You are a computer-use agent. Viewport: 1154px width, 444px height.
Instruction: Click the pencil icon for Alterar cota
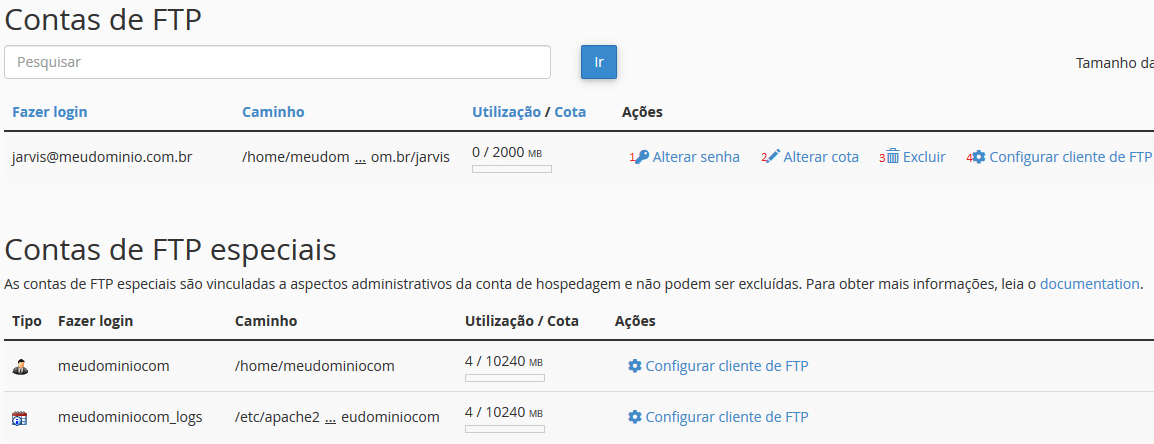tap(773, 157)
